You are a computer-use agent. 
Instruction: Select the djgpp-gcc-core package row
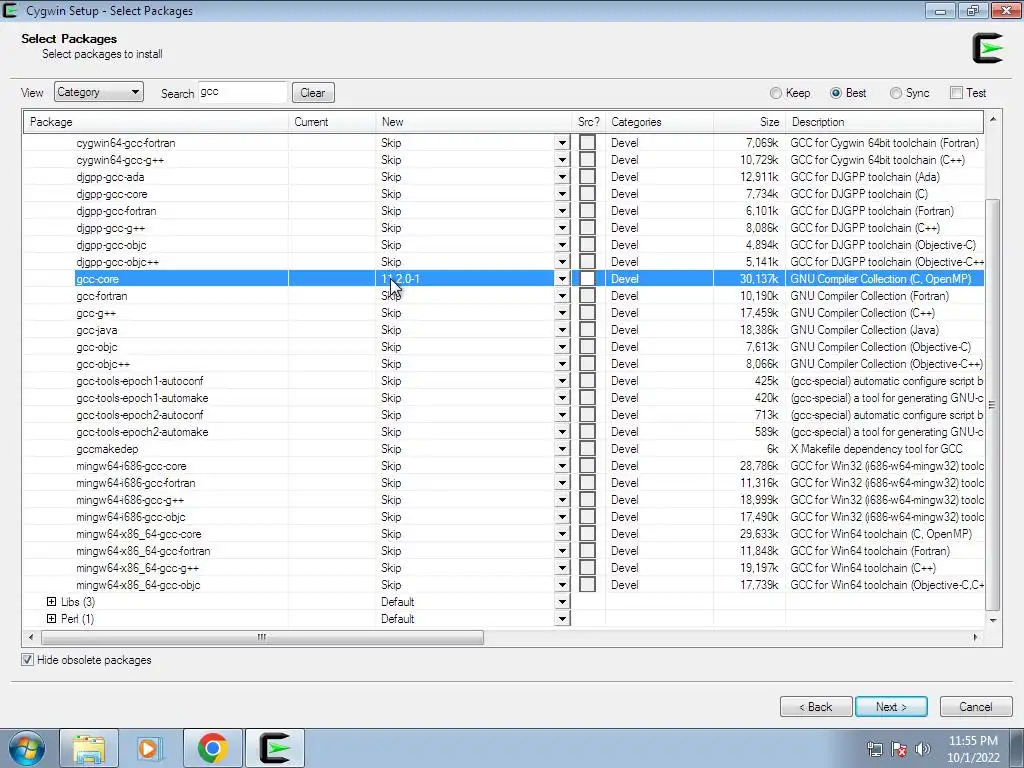tap(504, 194)
